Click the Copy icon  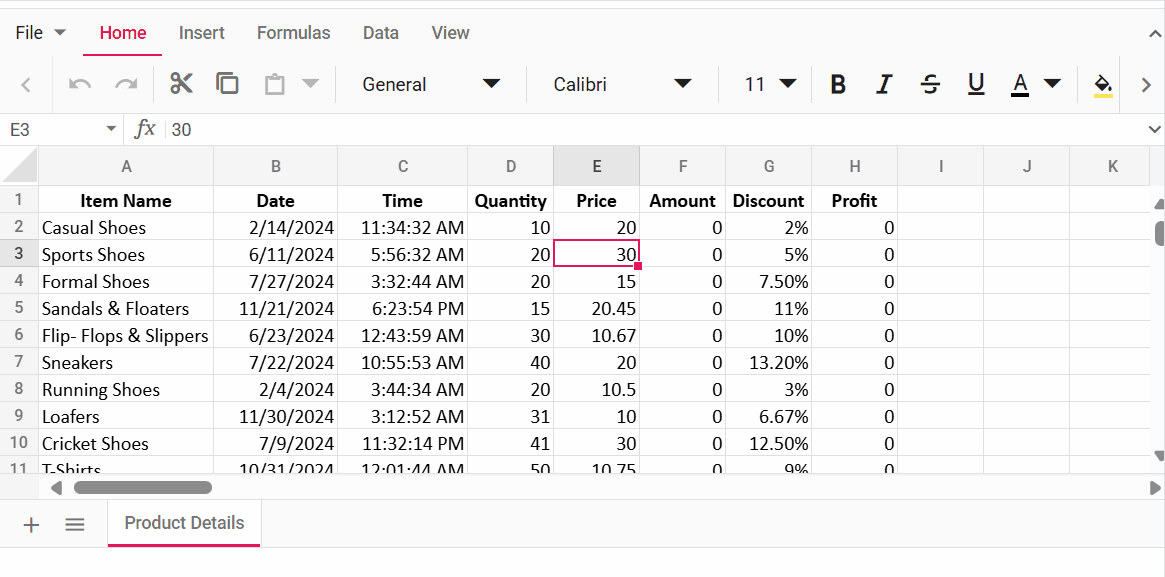(x=227, y=84)
